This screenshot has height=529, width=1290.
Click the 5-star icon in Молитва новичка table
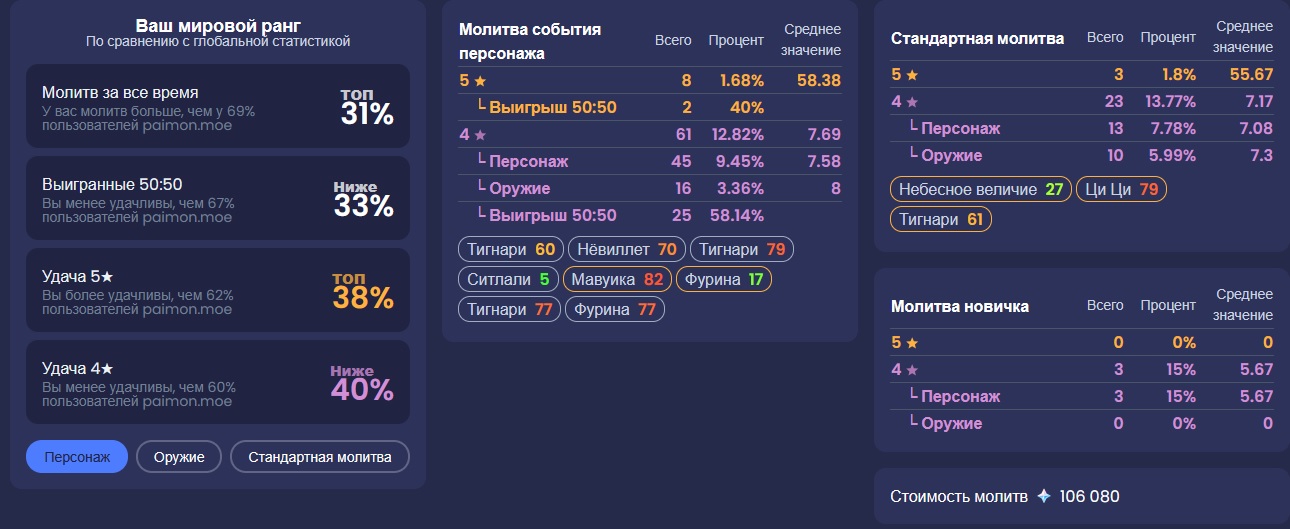point(912,343)
